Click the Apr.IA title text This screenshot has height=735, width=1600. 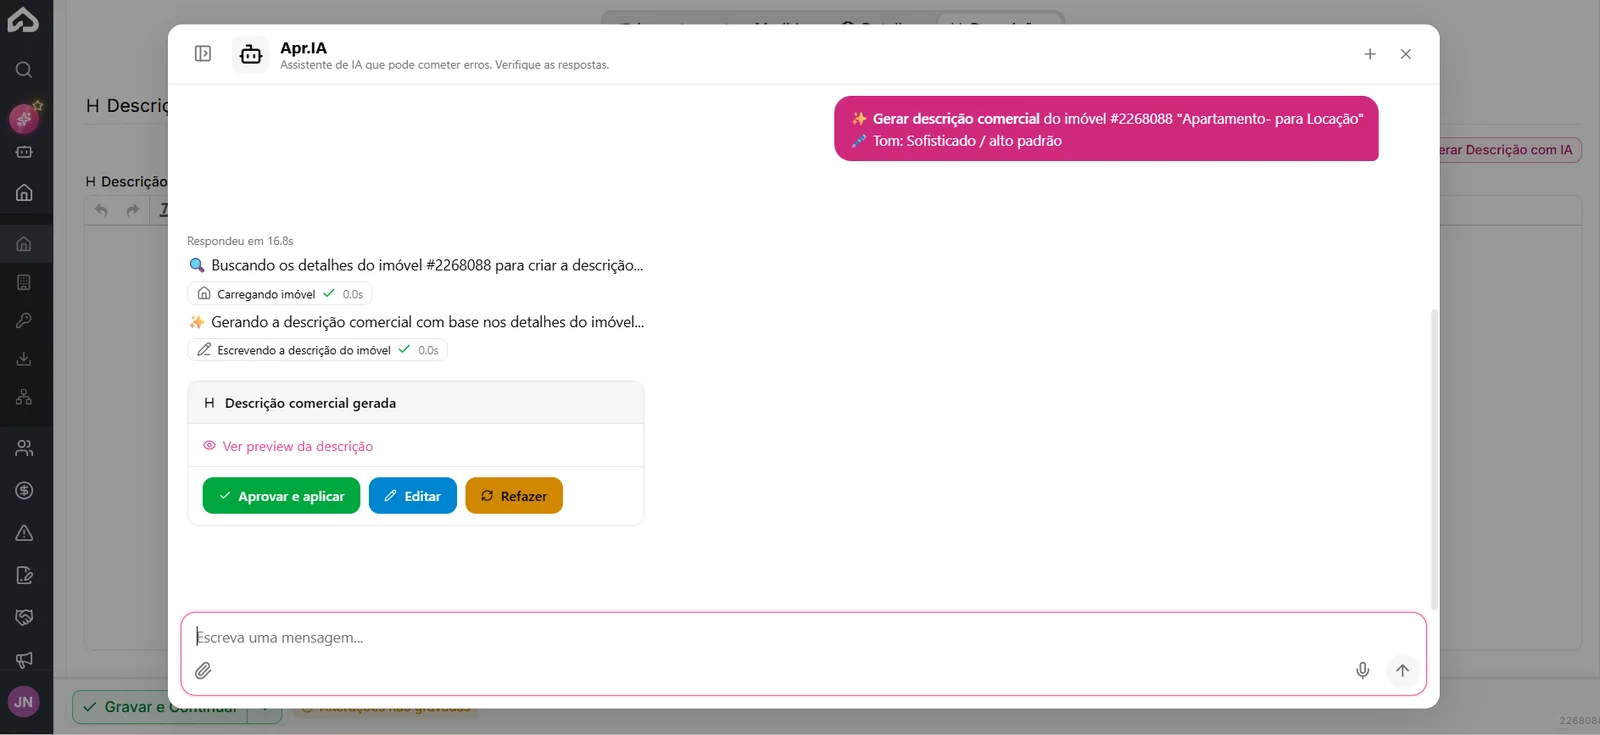[303, 48]
